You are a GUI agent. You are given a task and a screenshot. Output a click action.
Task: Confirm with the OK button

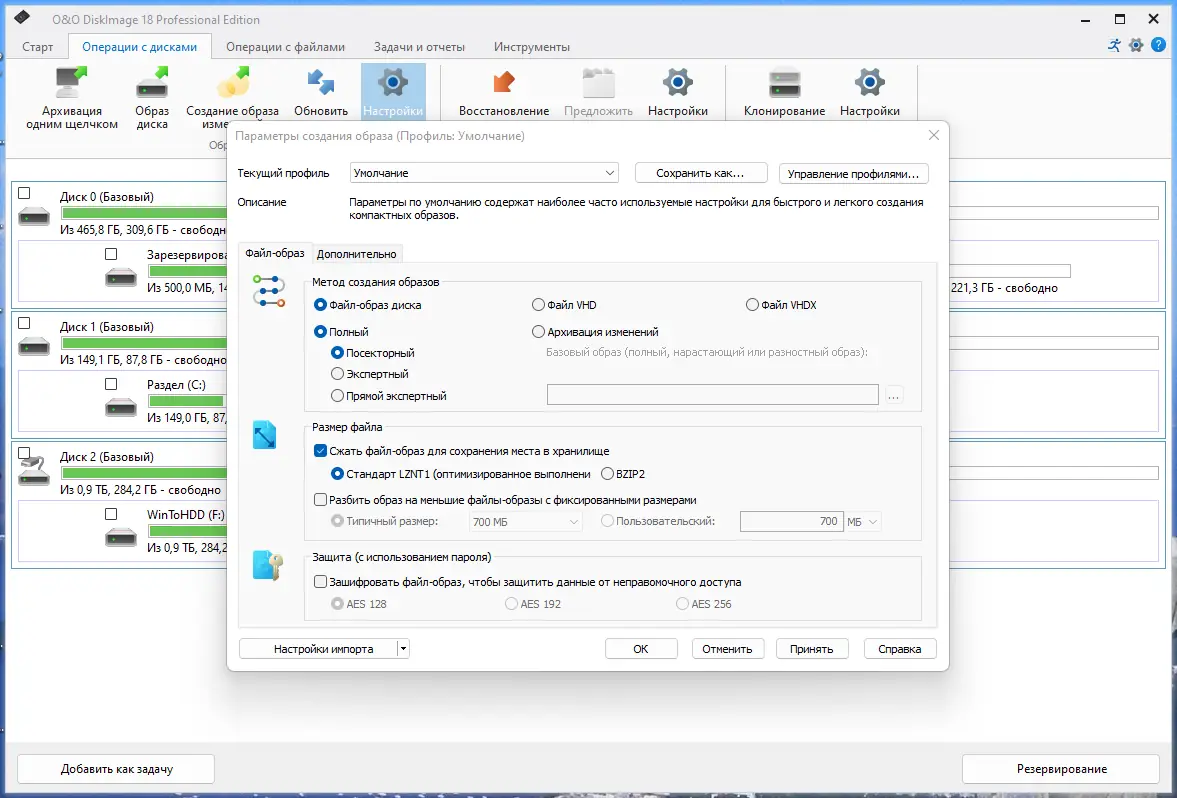pyautogui.click(x=641, y=649)
